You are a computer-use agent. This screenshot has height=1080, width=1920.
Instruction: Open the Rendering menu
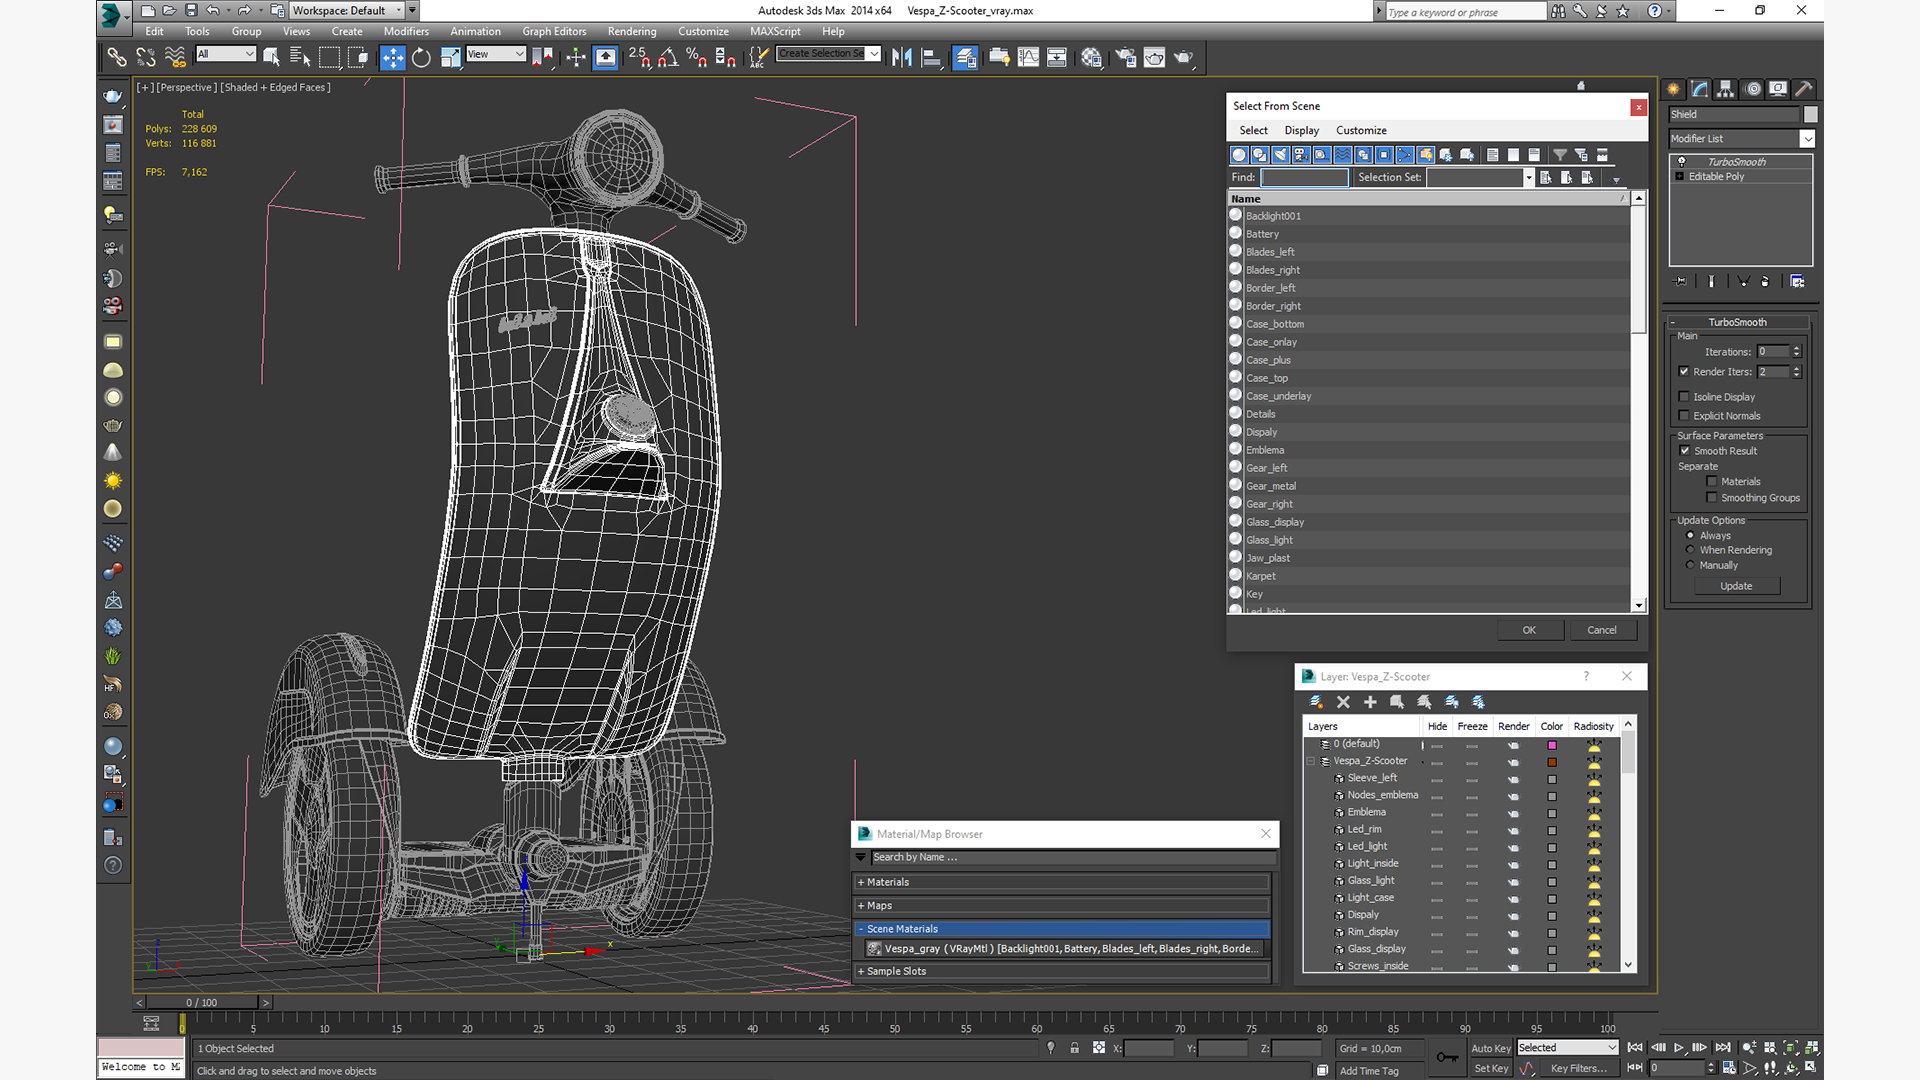click(631, 31)
